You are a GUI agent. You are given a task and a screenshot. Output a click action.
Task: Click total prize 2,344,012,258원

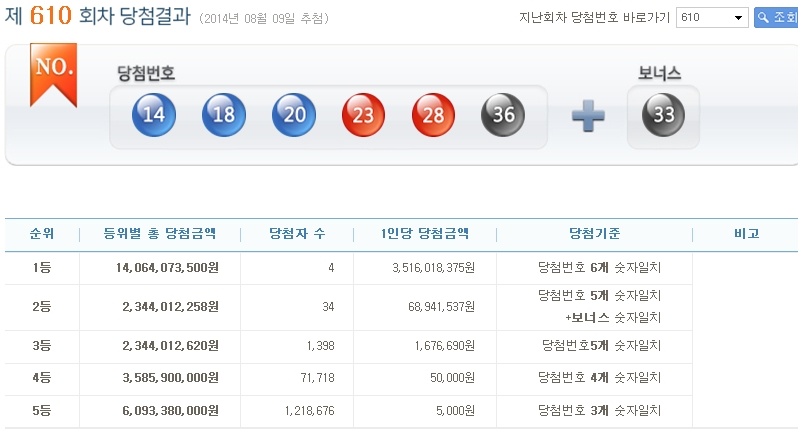pyautogui.click(x=170, y=307)
